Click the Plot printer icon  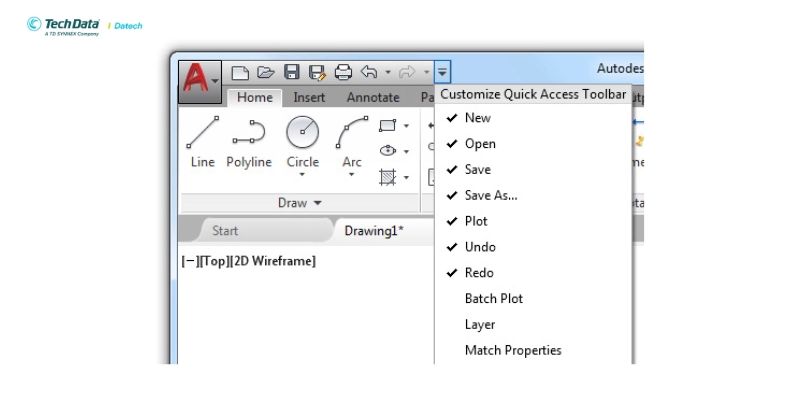pyautogui.click(x=343, y=72)
